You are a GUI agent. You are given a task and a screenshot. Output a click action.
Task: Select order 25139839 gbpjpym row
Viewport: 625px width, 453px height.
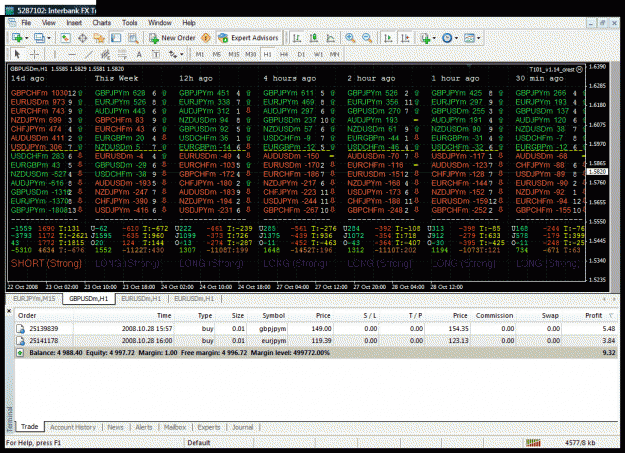(x=316, y=329)
